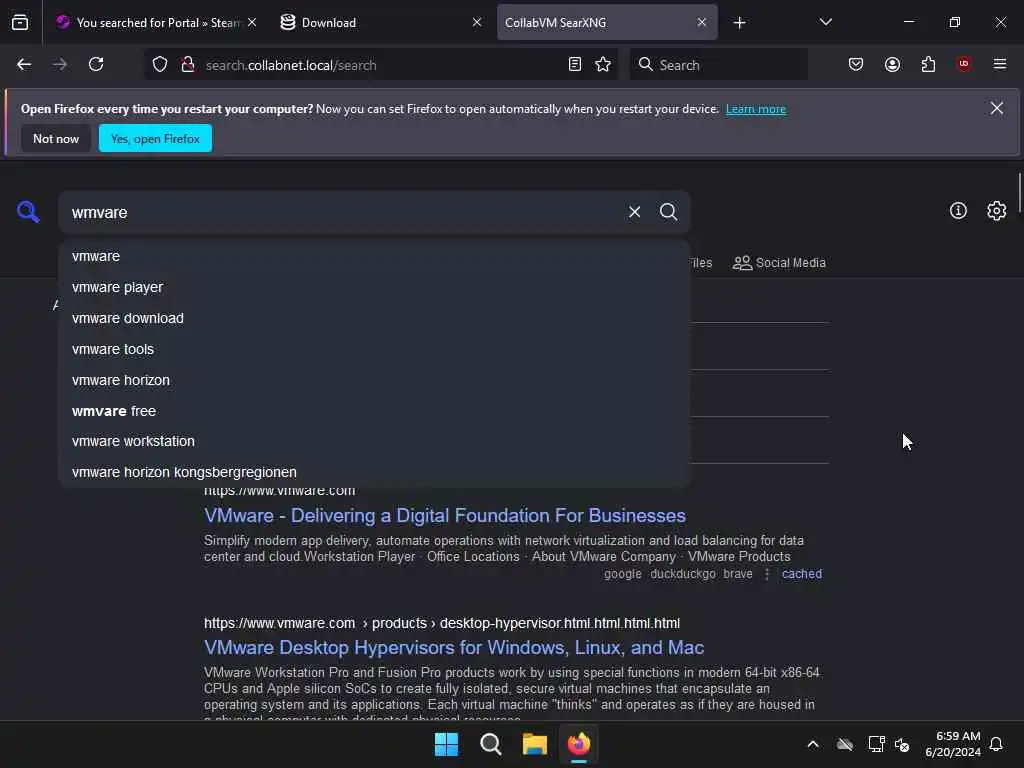
Task: Submit search with magnifier button
Action: tap(668, 212)
